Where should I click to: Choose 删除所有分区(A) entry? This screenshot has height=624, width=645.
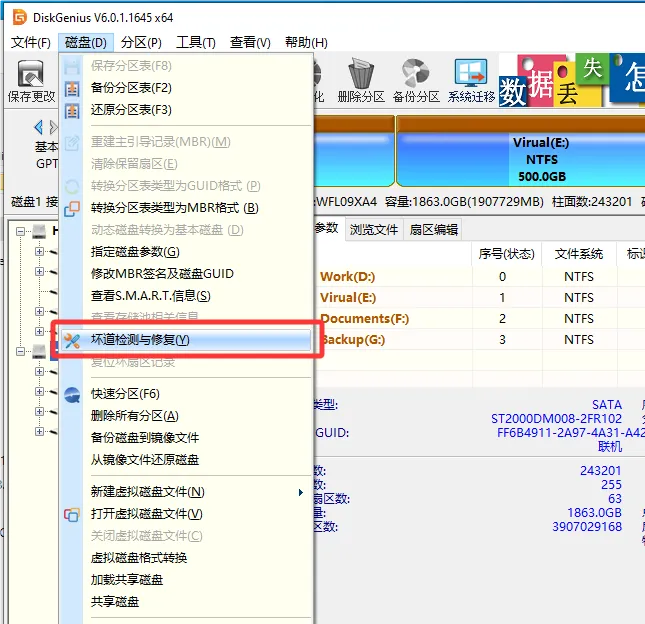tap(186, 416)
